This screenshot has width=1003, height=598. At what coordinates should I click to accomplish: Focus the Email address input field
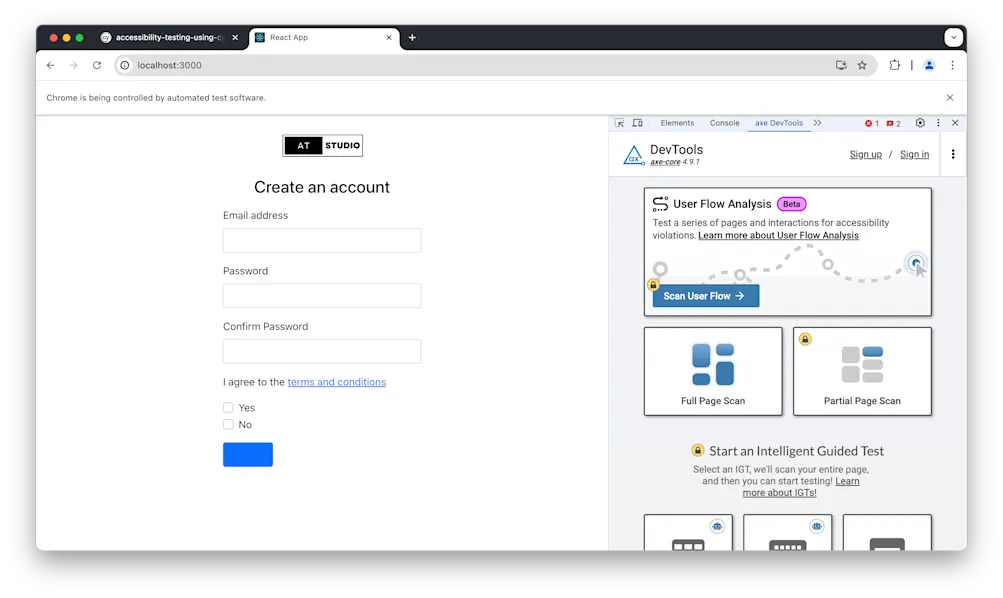[322, 240]
